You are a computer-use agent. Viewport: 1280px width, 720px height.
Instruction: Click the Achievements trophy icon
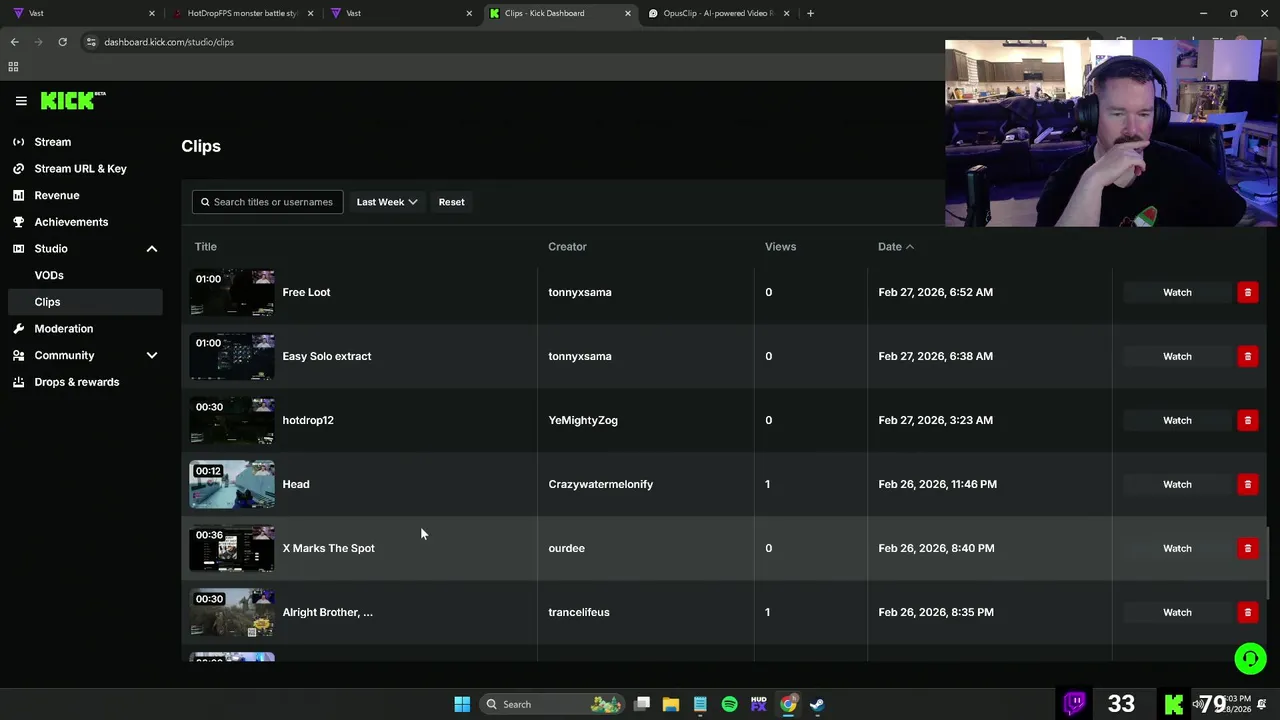[x=18, y=222]
